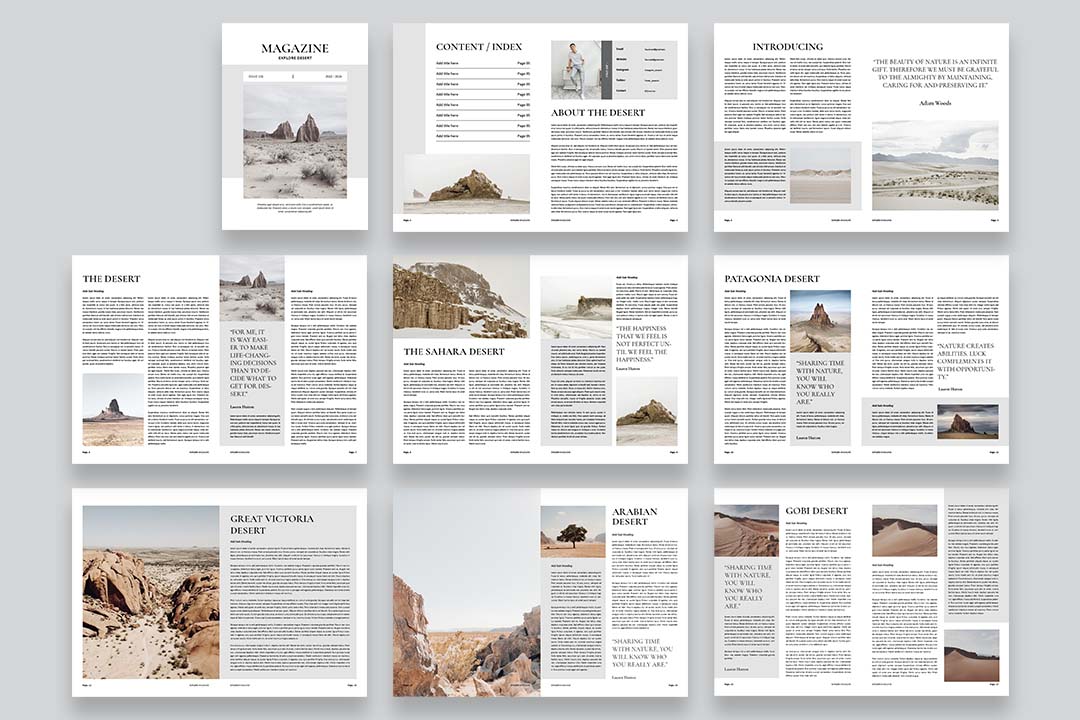Open the rocky canyon photo on Great Victoria spread
The width and height of the screenshot is (1080, 720).
[x=151, y=593]
